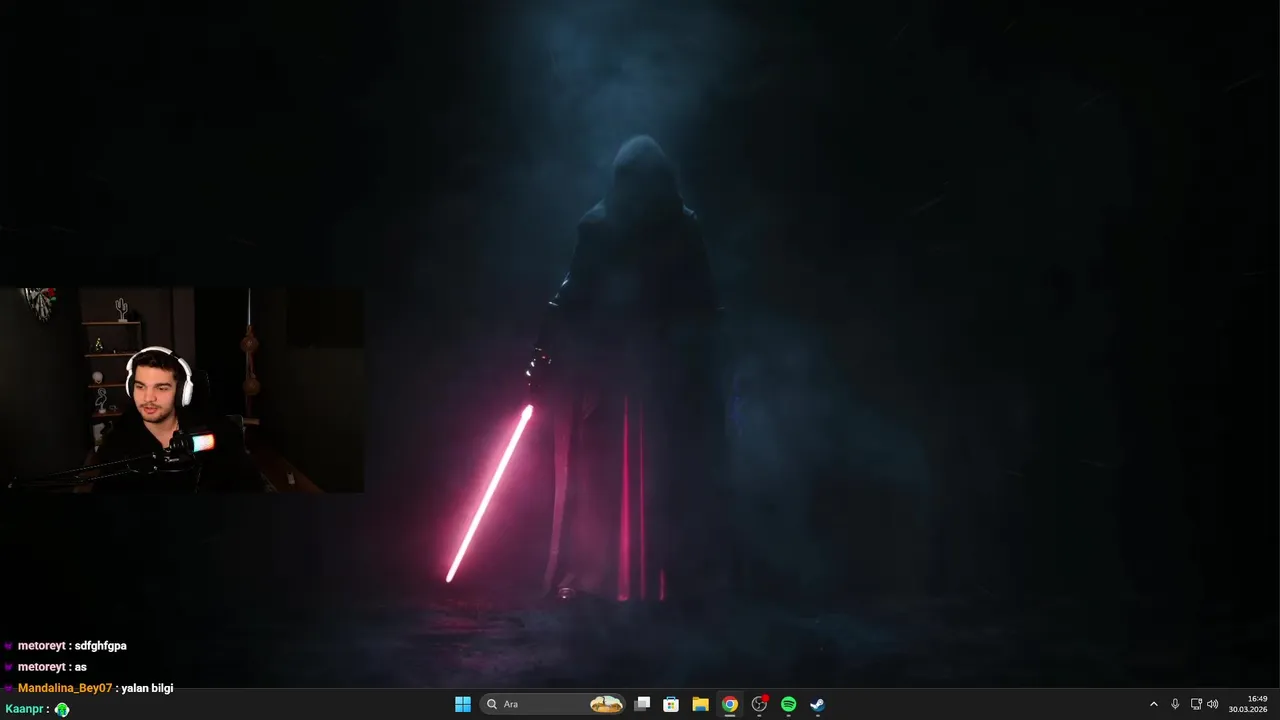Click chat message 'sdfghfgpa' from metoreyt

pyautogui.click(x=100, y=646)
